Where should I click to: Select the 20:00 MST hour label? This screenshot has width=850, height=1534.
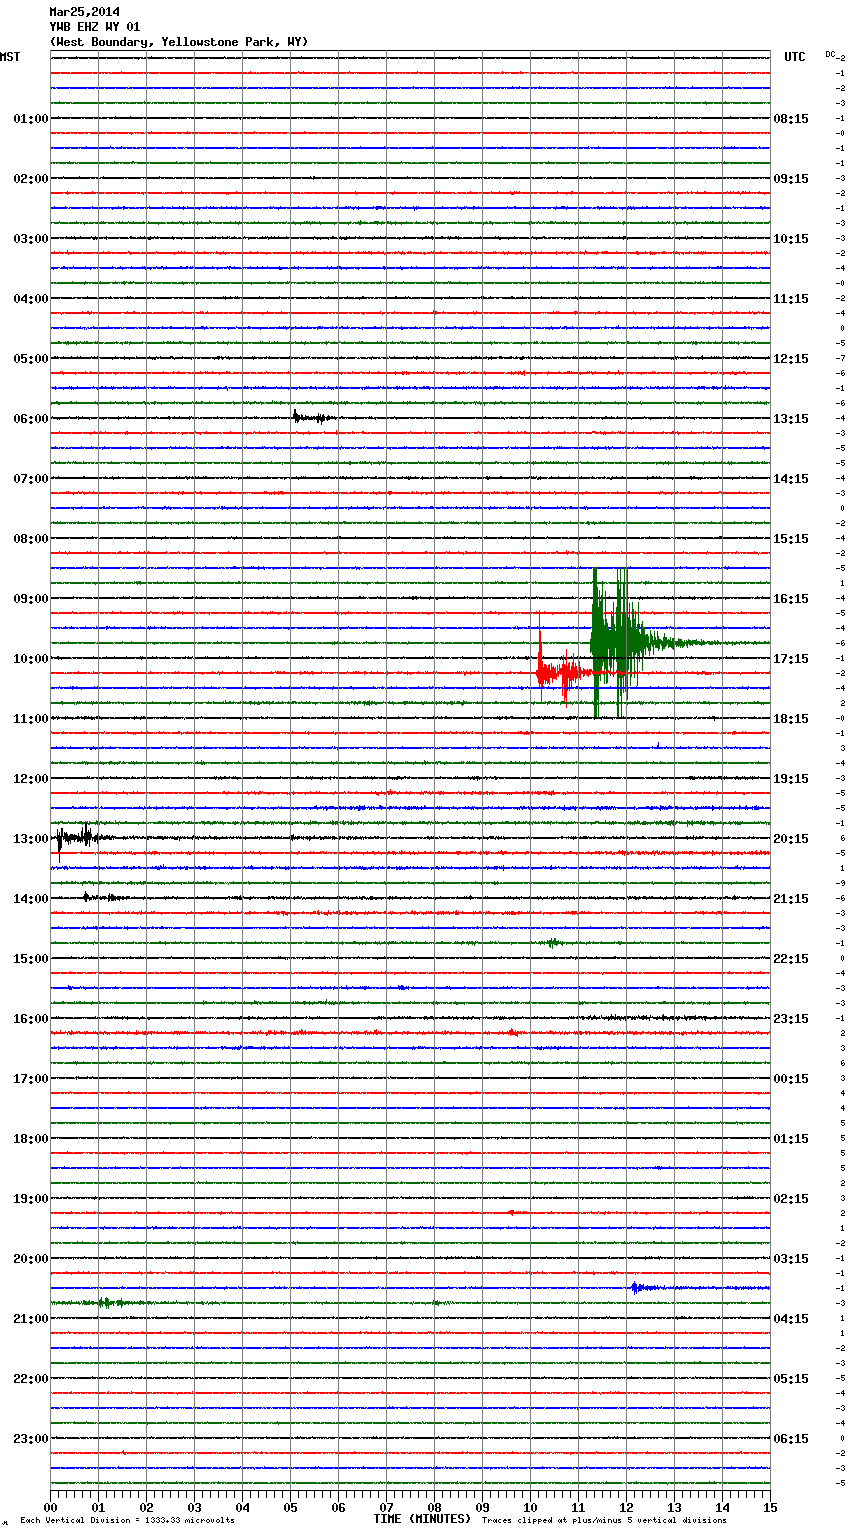point(30,1259)
